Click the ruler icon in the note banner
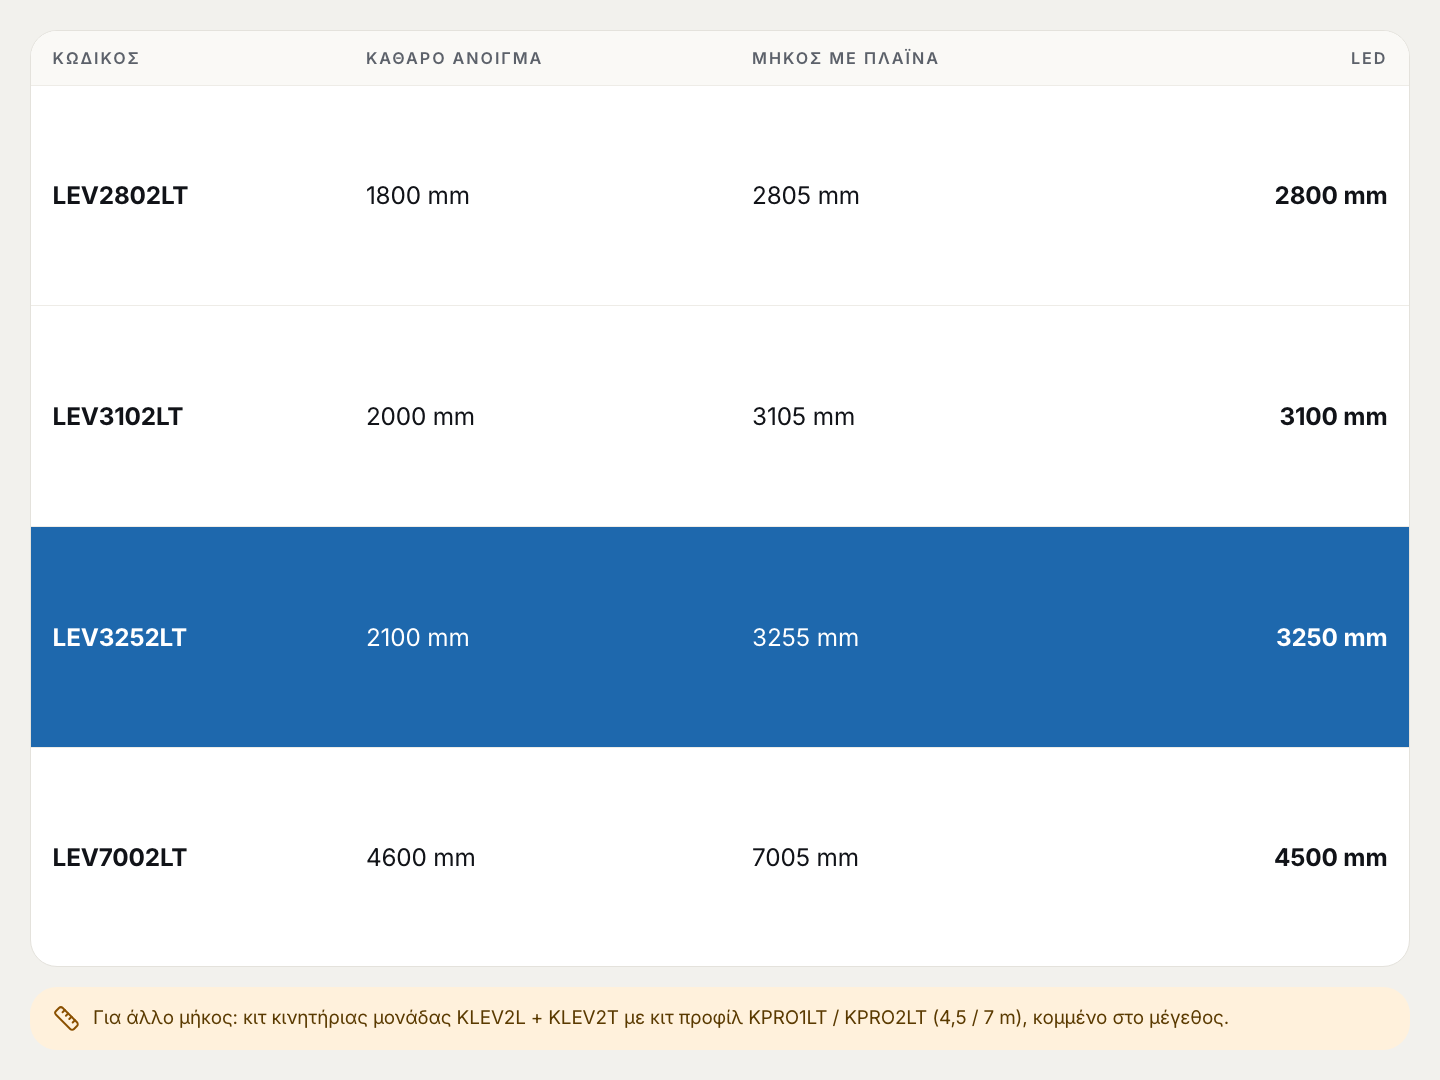This screenshot has height=1080, width=1440. pos(66,1019)
